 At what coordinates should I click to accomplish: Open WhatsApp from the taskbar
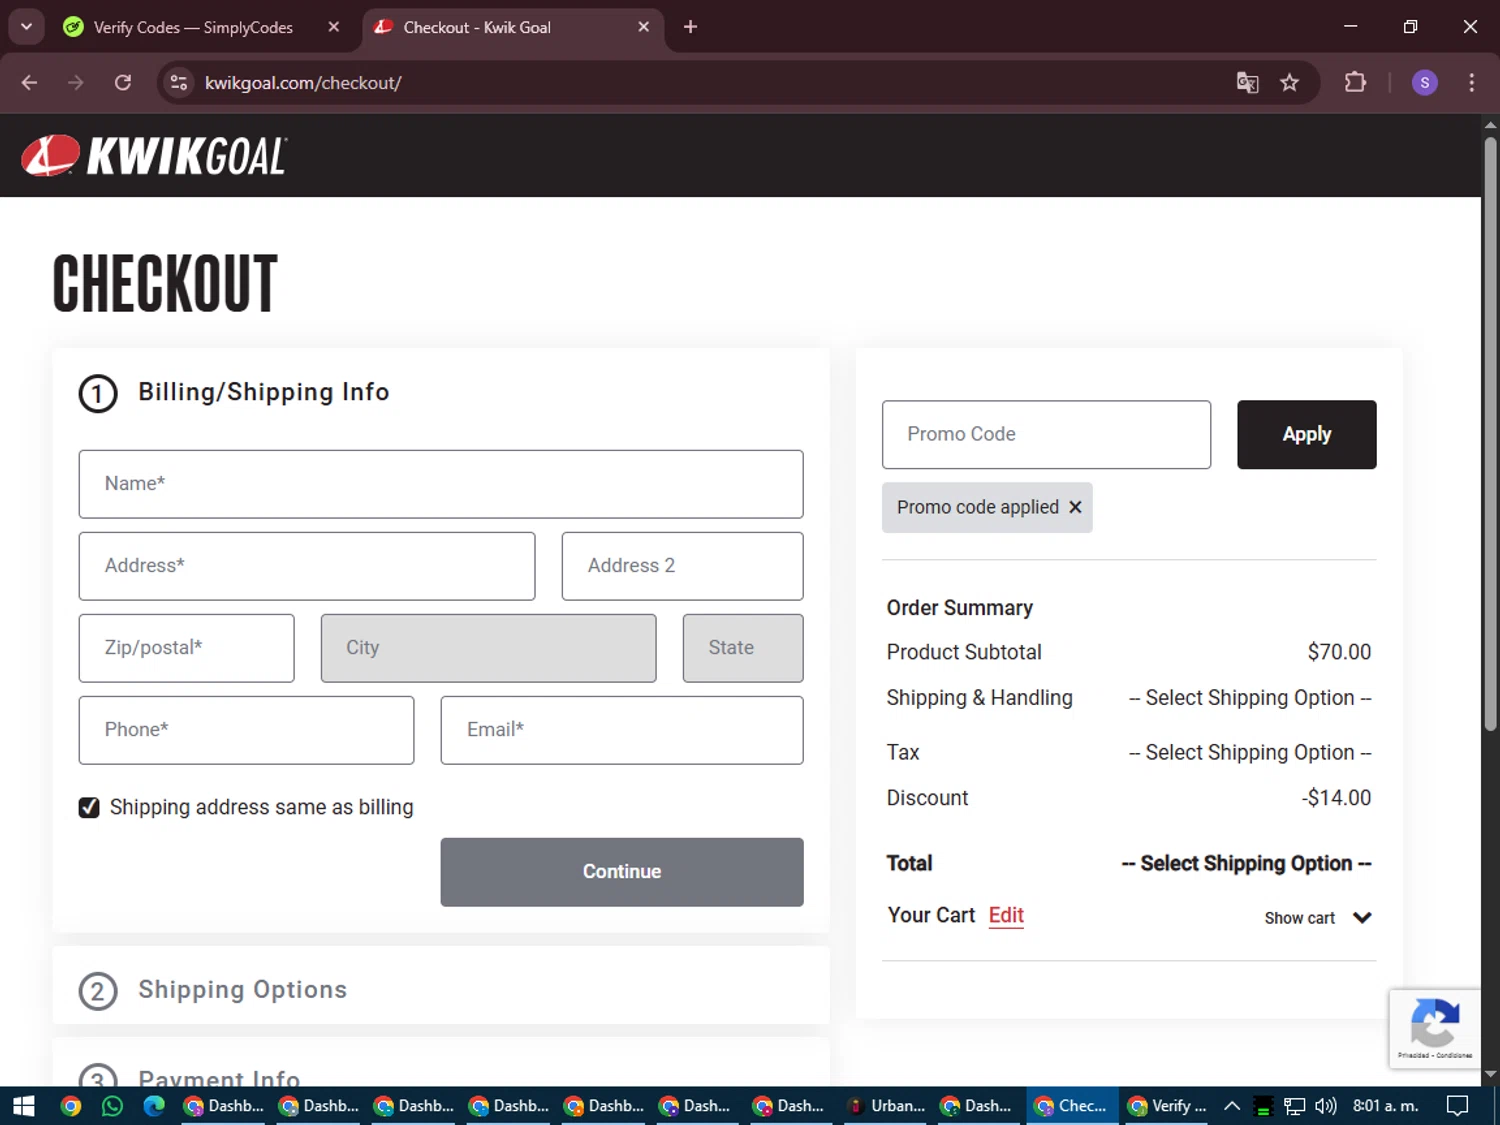coord(112,1106)
